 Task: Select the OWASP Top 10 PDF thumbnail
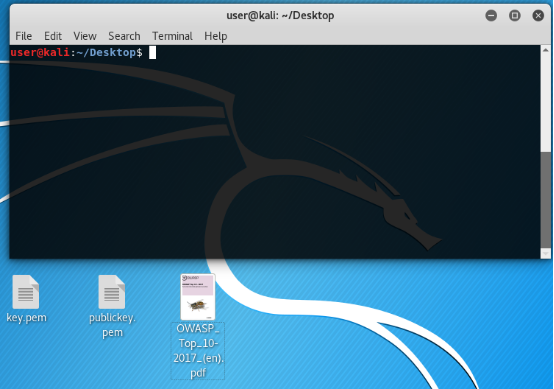pyautogui.click(x=198, y=297)
